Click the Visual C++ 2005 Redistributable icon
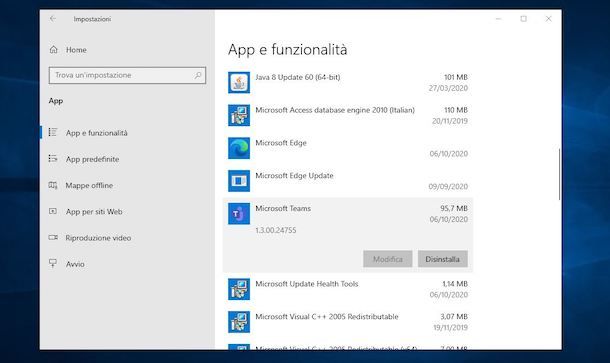The height and width of the screenshot is (363, 610). (x=239, y=322)
